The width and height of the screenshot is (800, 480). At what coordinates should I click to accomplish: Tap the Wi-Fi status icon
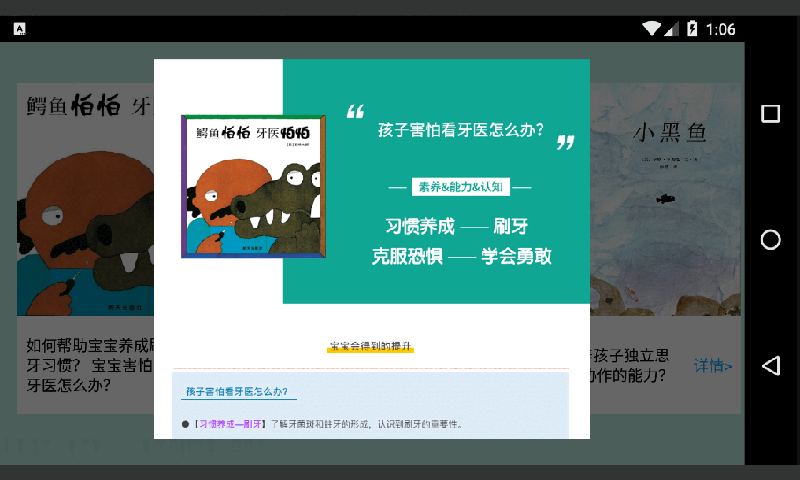point(652,29)
